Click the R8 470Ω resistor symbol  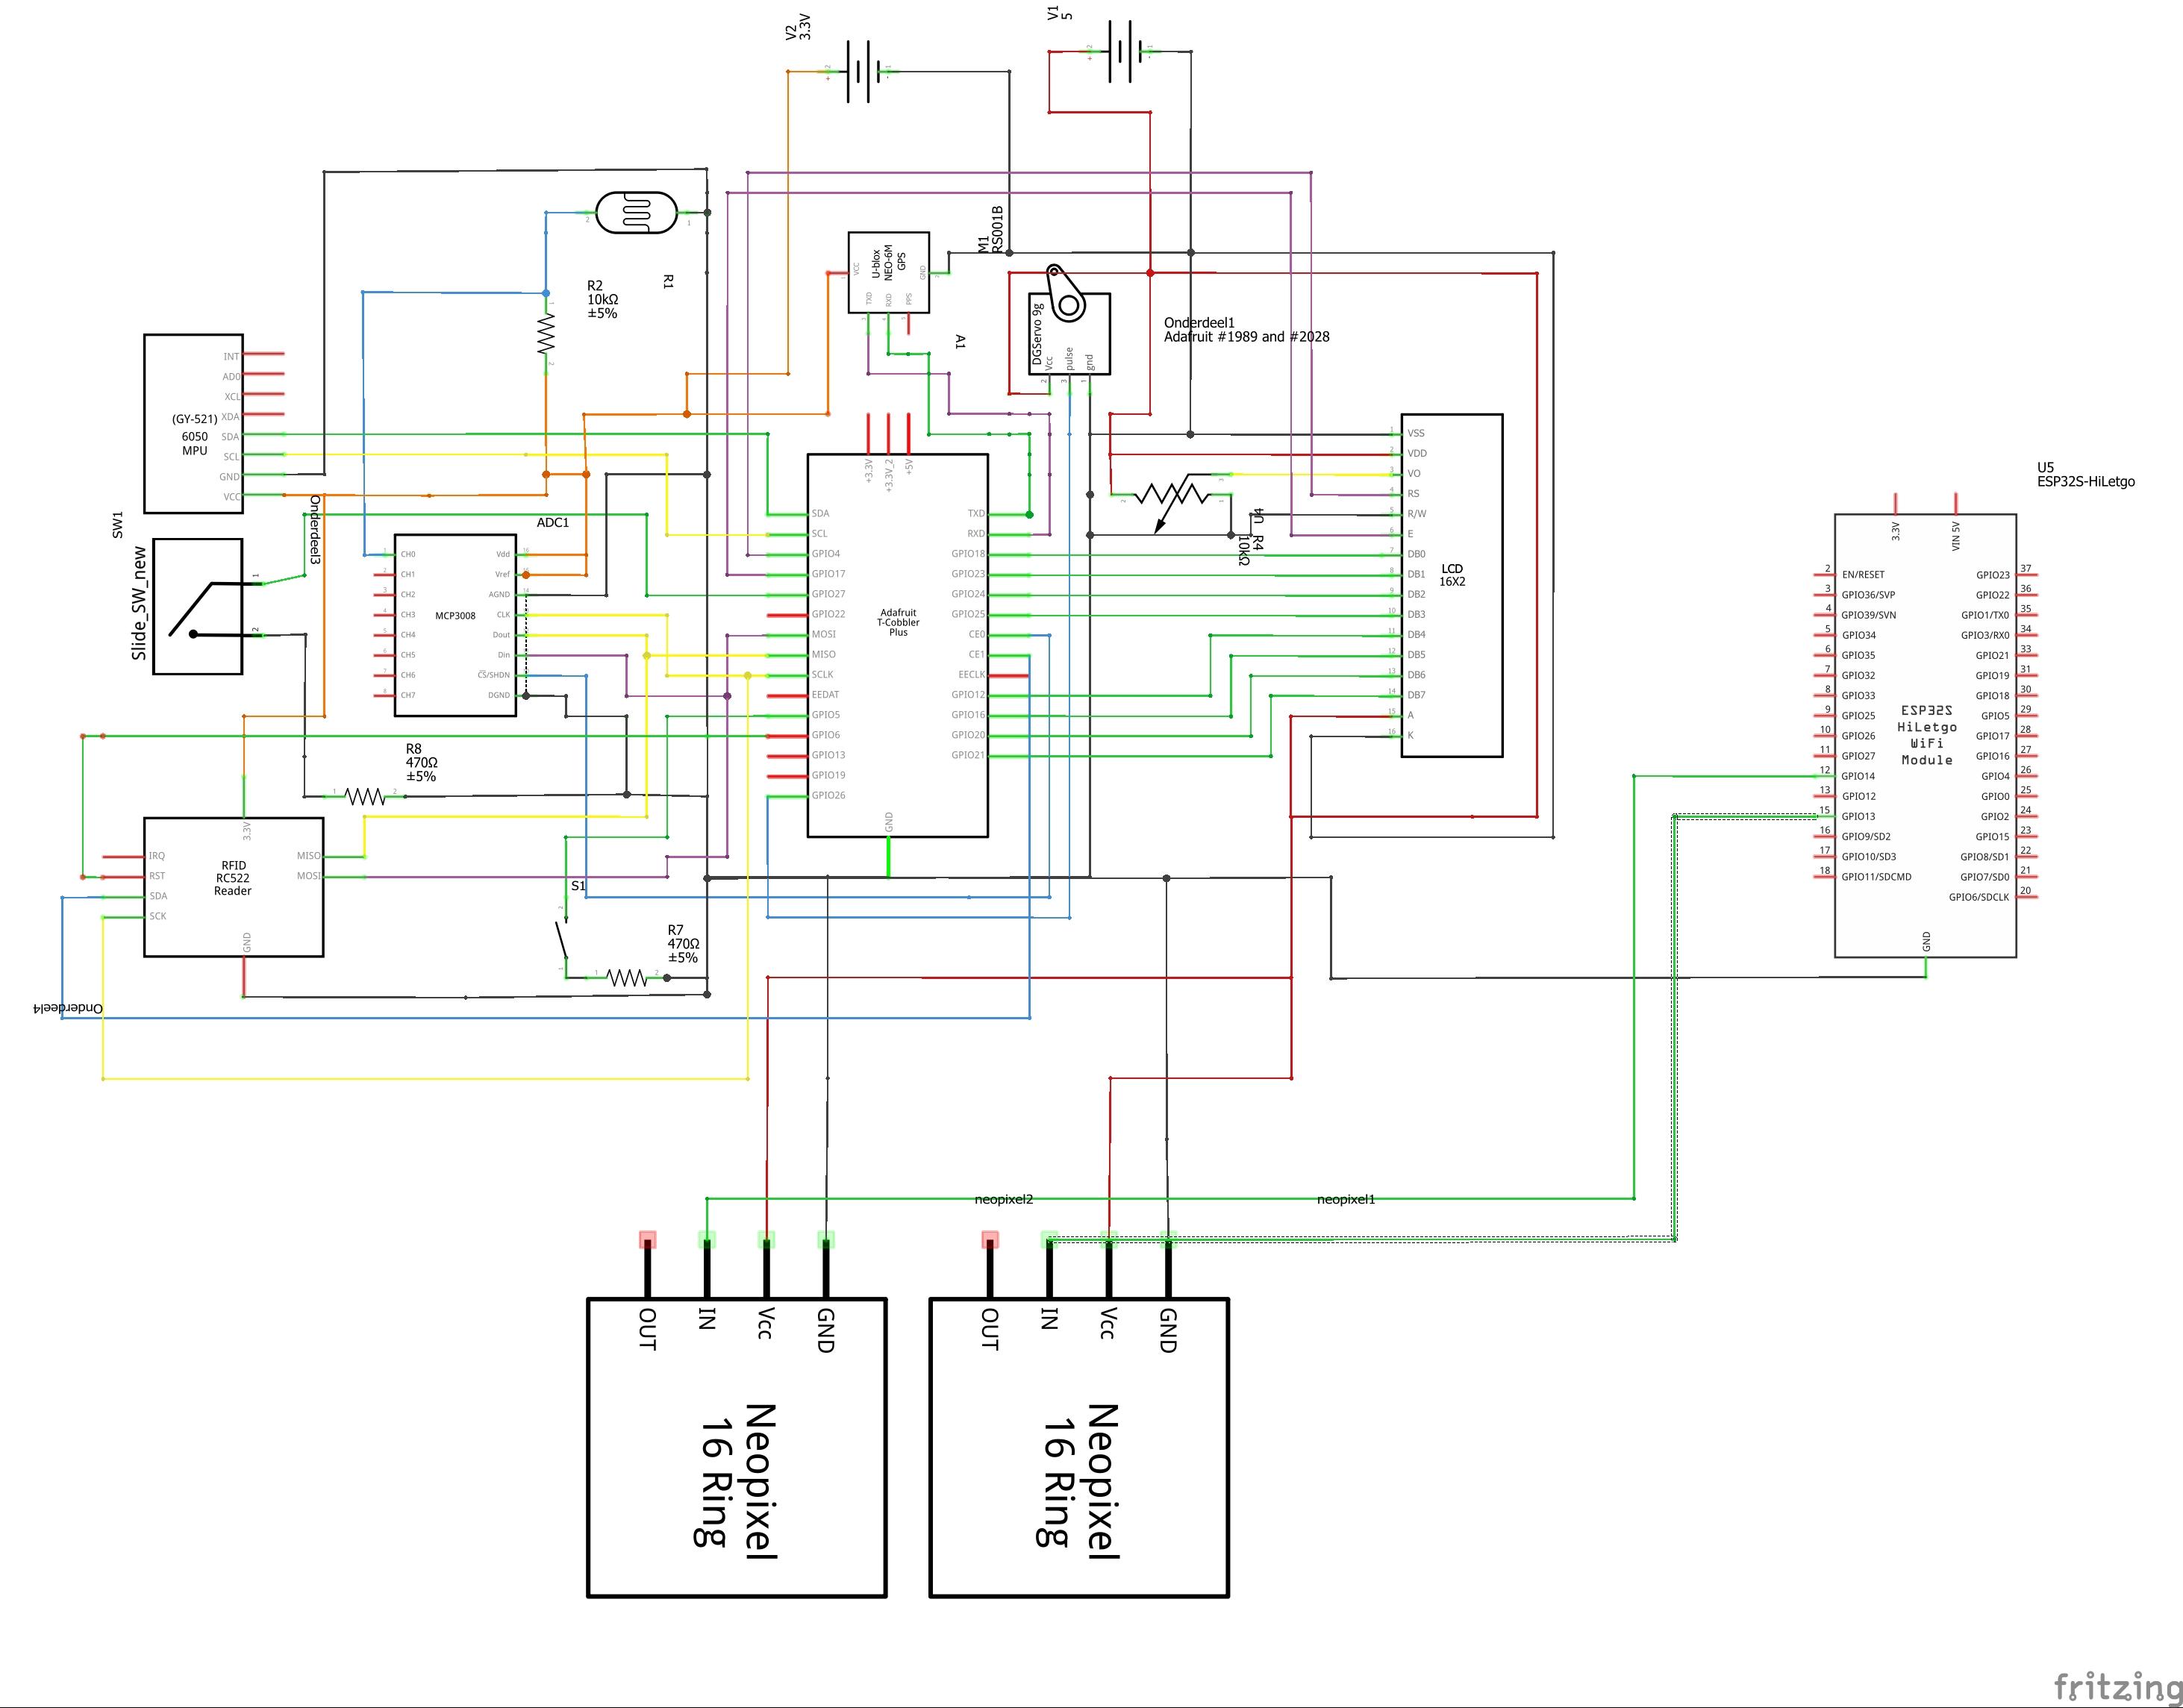365,796
